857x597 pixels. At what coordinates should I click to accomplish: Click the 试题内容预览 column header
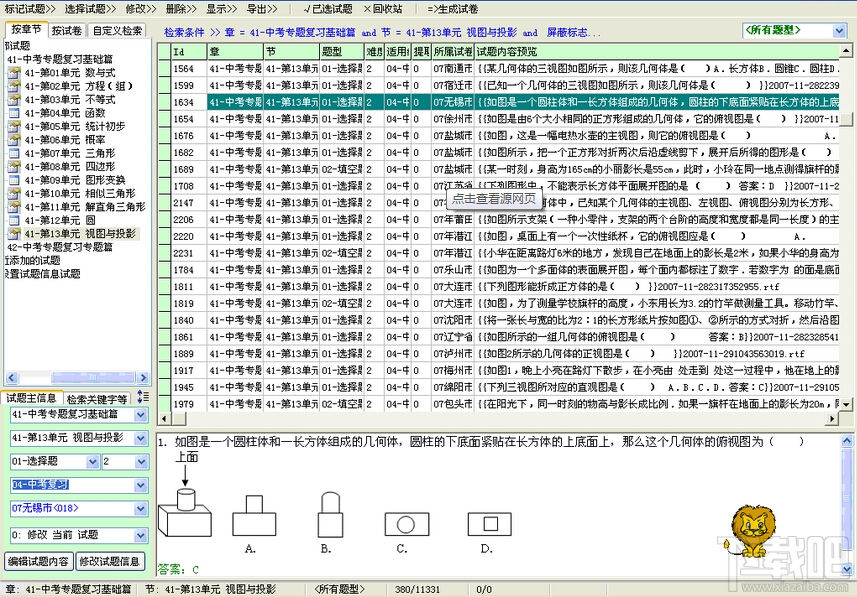(656, 52)
